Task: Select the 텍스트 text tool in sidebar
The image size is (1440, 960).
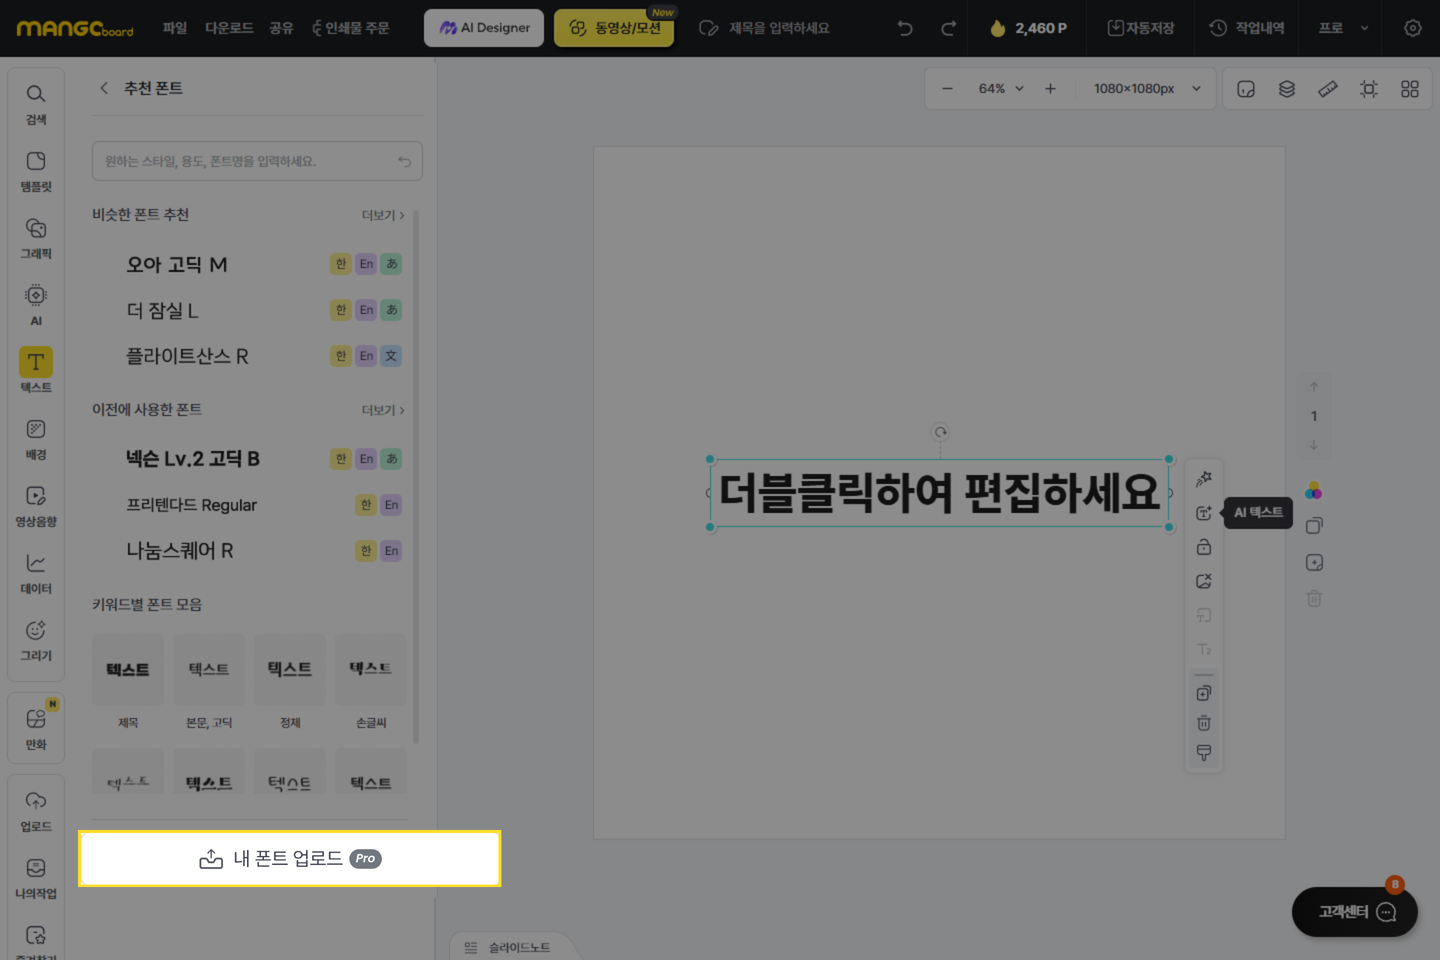Action: (36, 371)
